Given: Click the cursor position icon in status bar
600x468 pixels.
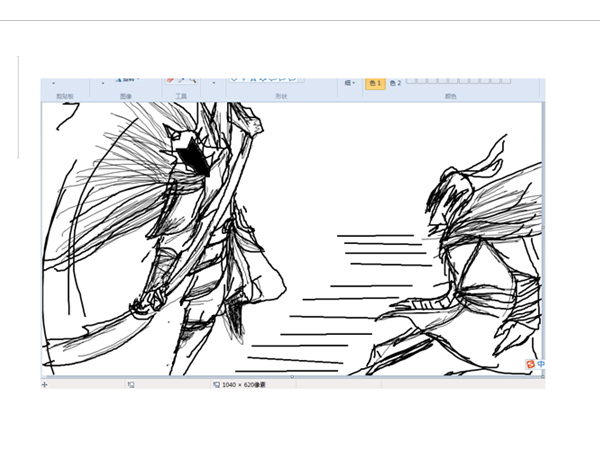Looking at the screenshot, I should pos(45,384).
